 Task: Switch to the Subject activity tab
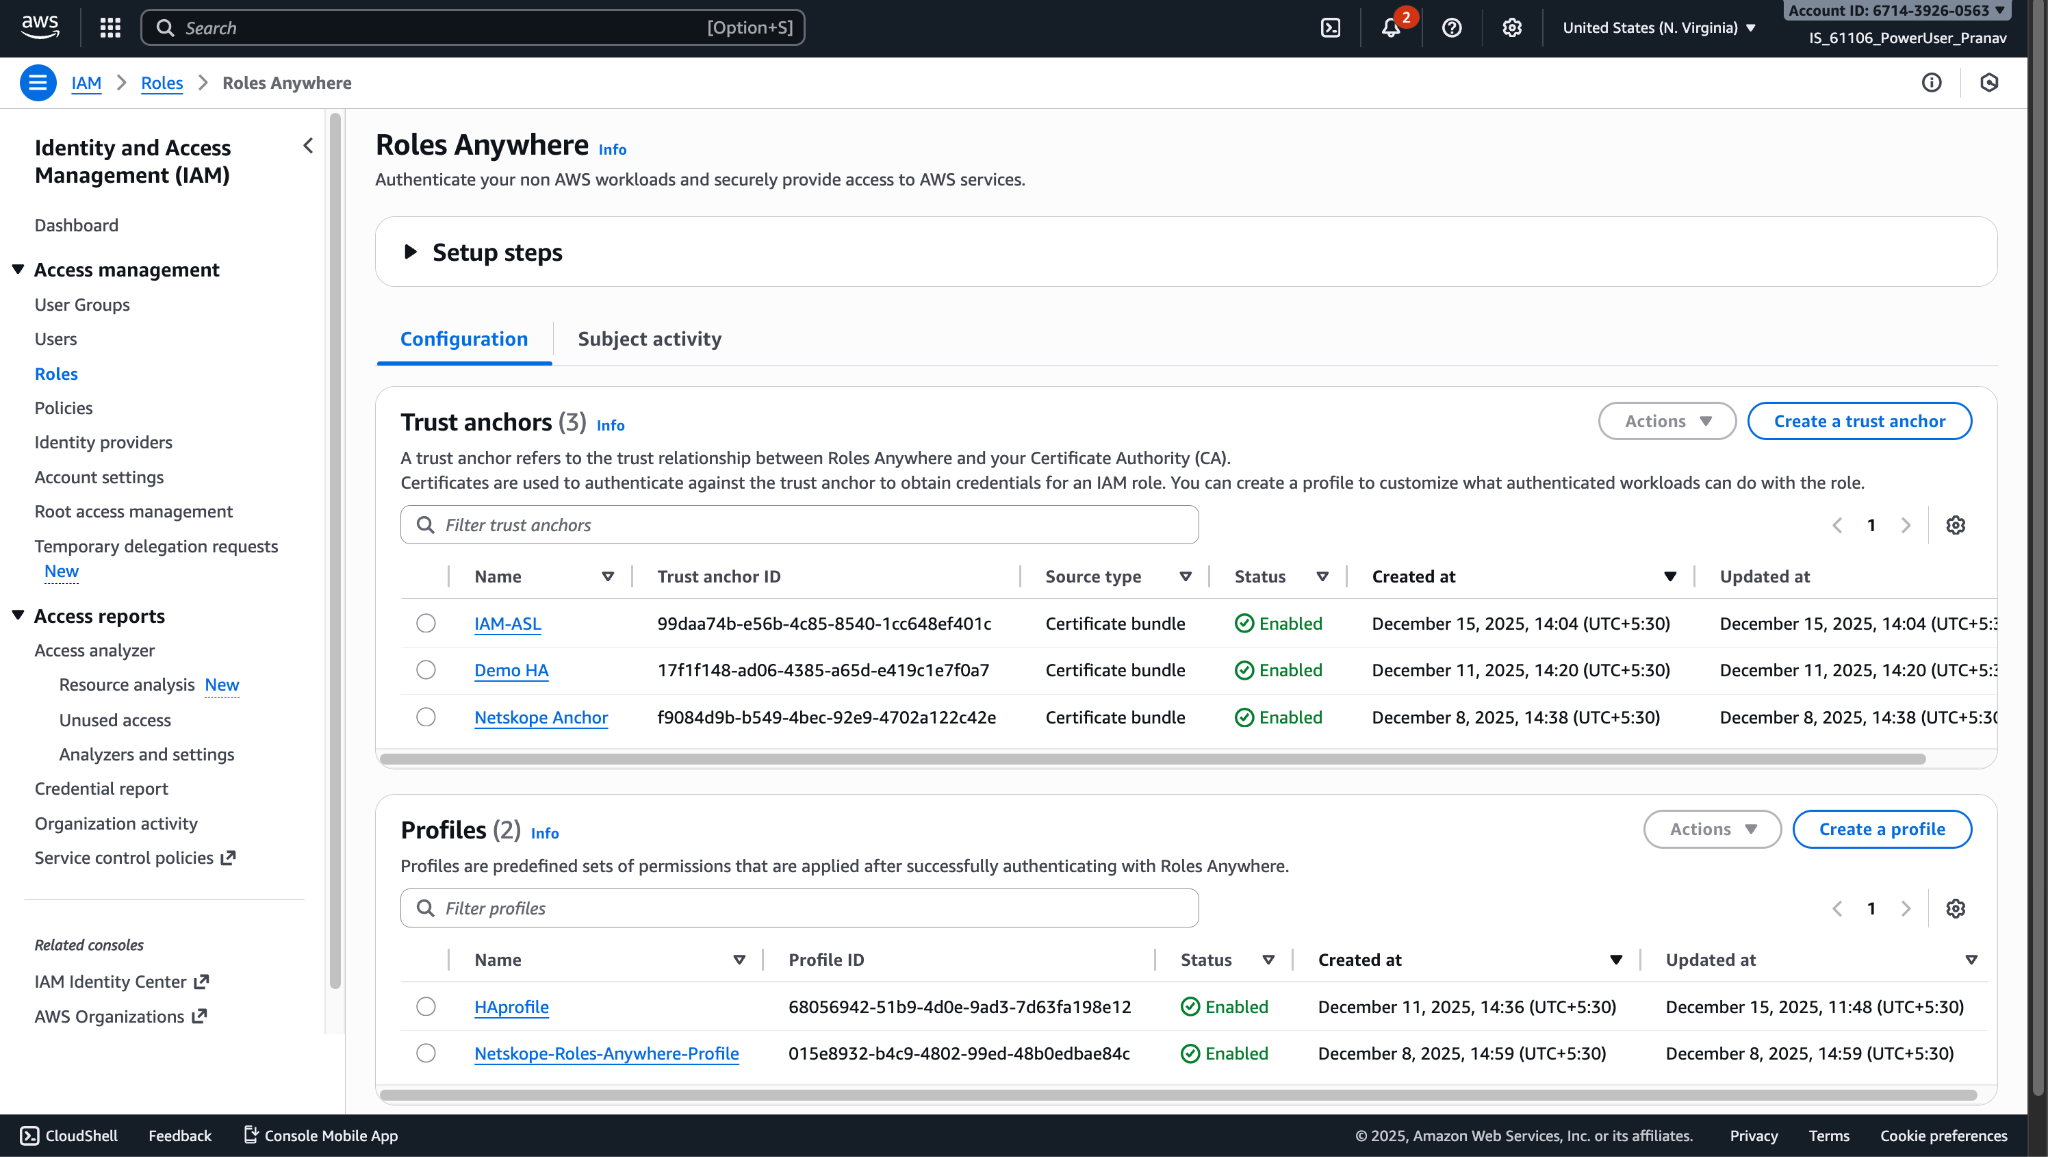650,339
